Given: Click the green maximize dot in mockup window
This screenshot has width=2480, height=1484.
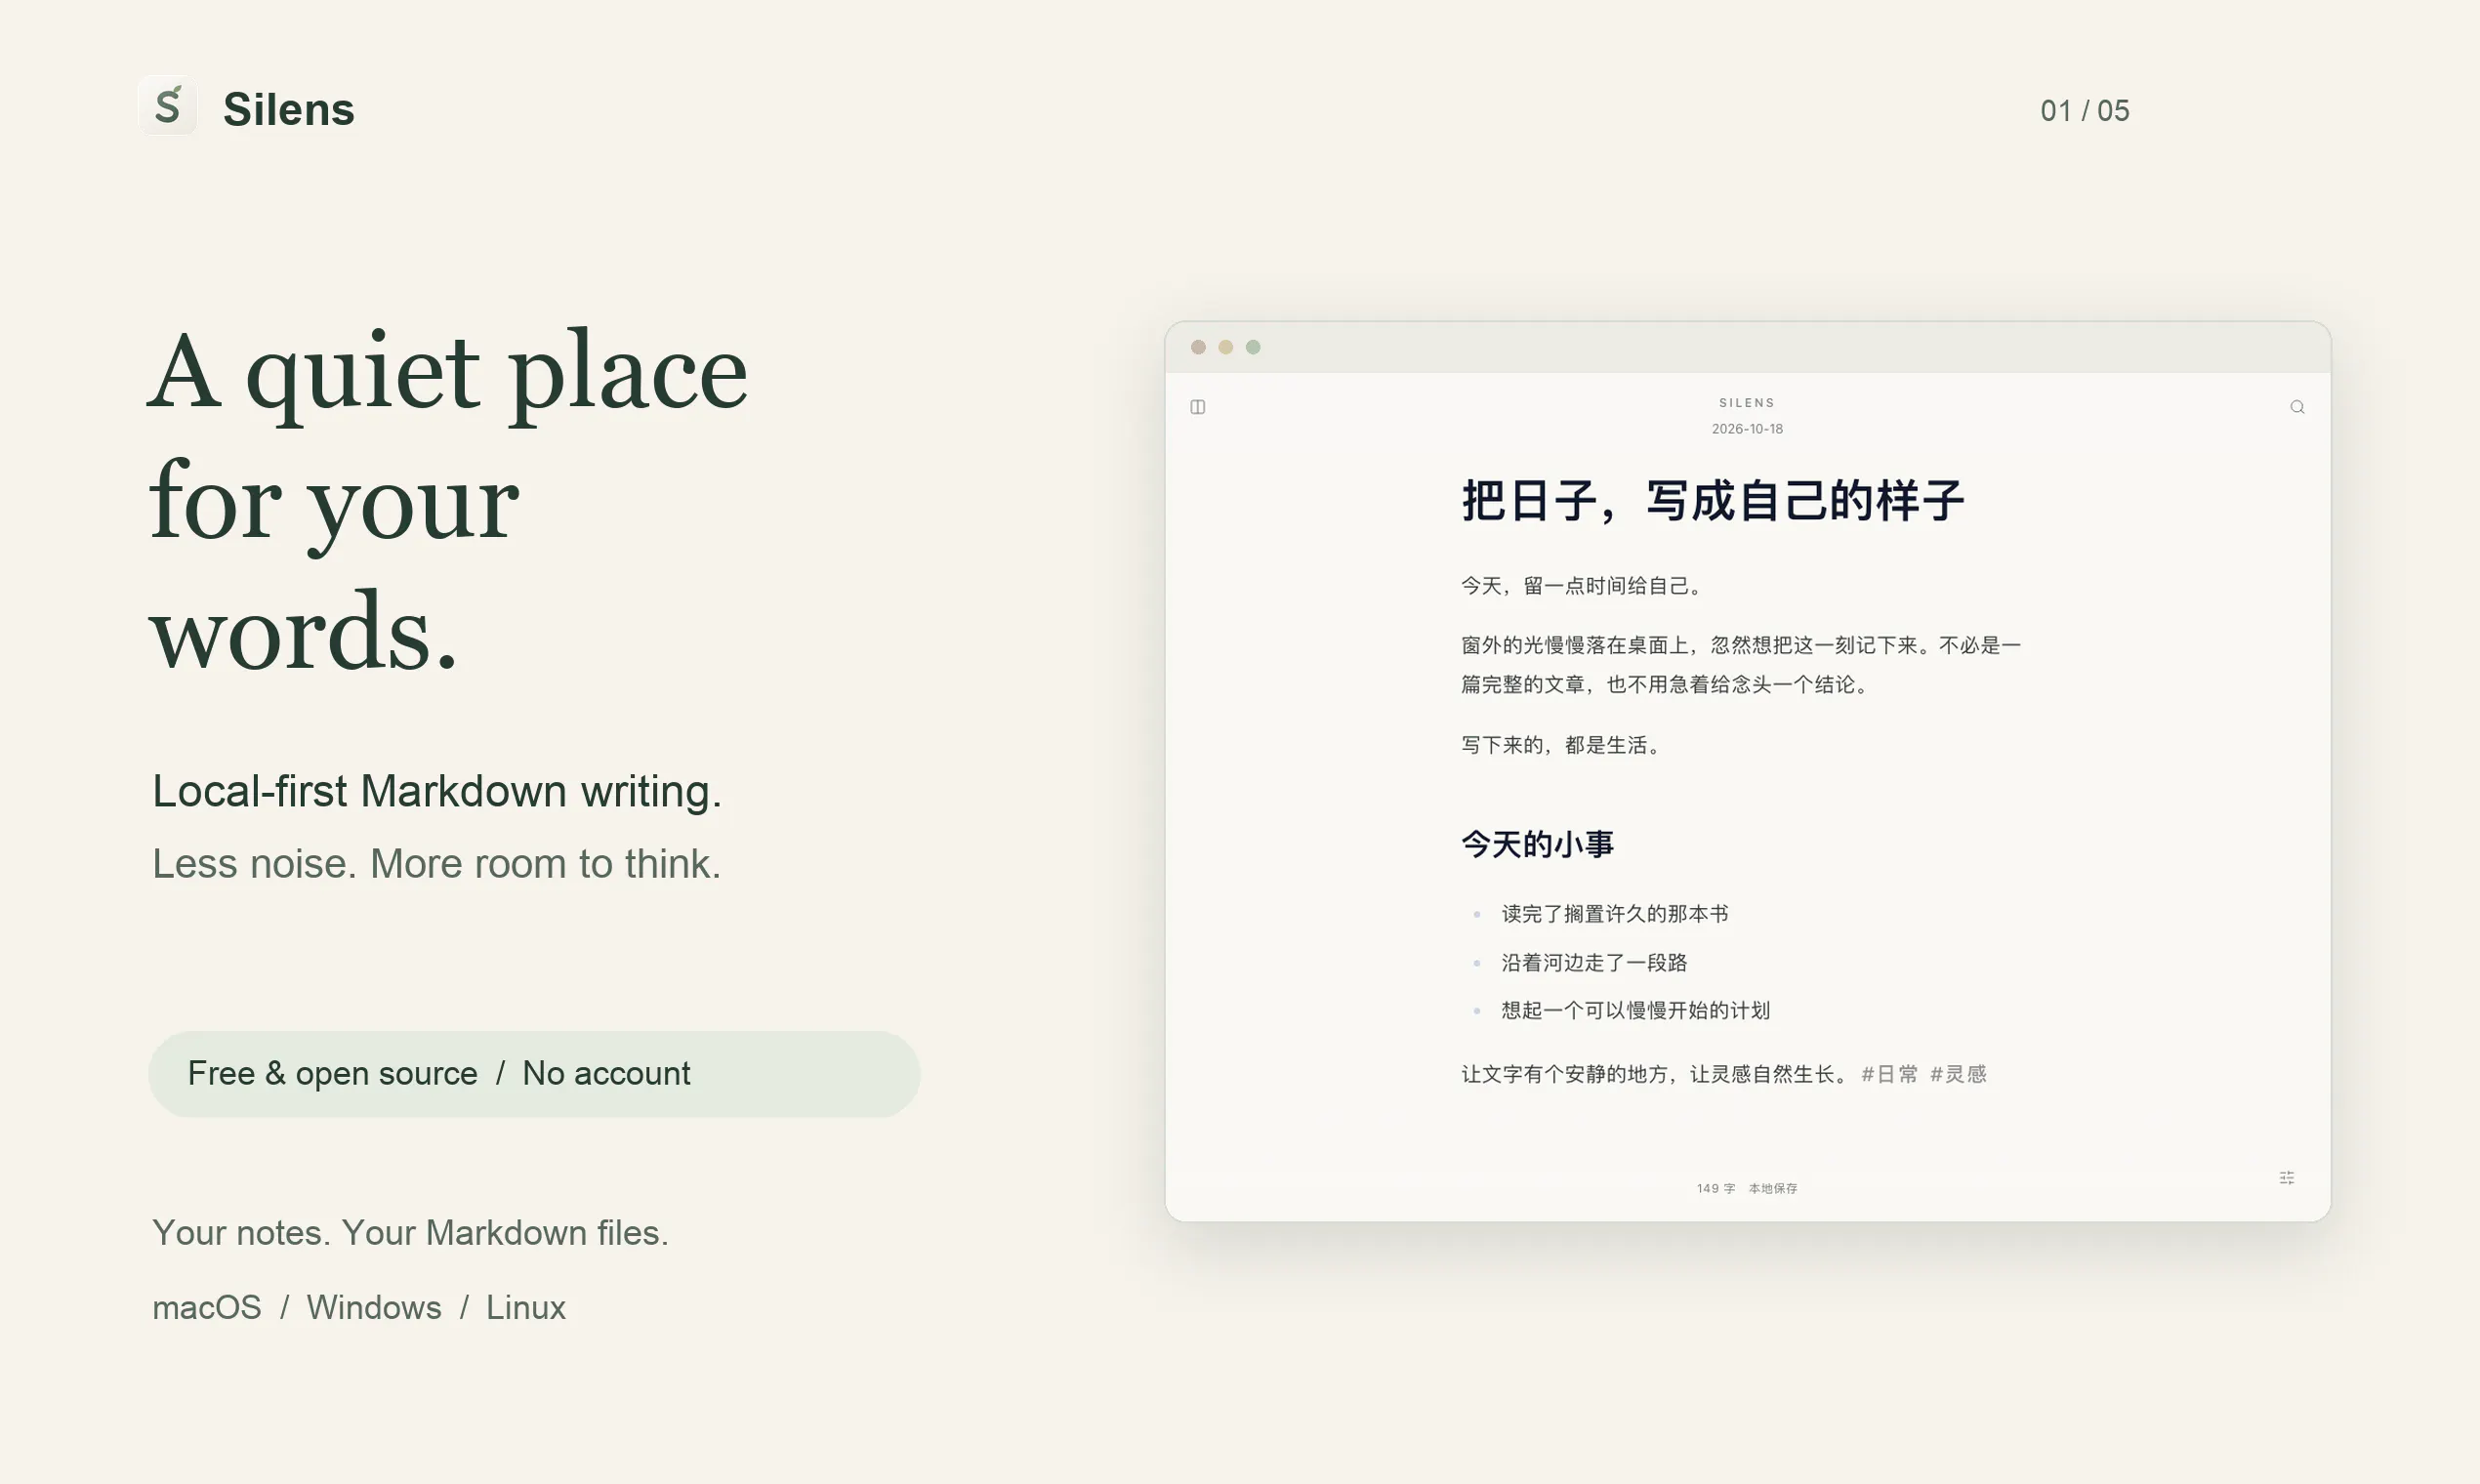Looking at the screenshot, I should (1253, 347).
